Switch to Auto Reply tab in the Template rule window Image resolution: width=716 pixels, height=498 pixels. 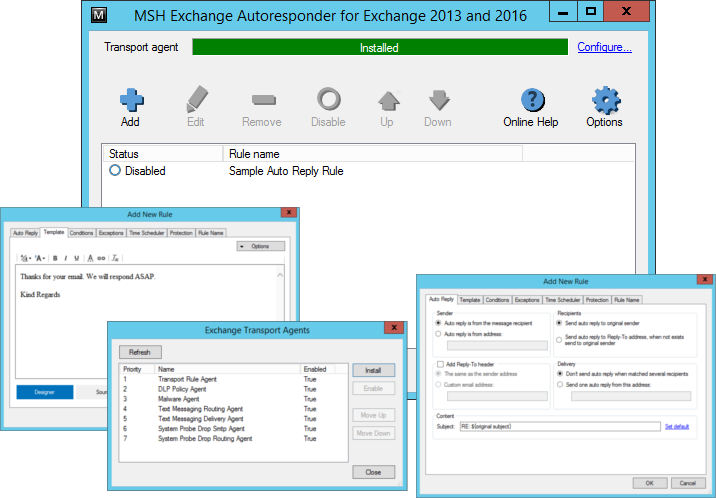click(x=25, y=233)
